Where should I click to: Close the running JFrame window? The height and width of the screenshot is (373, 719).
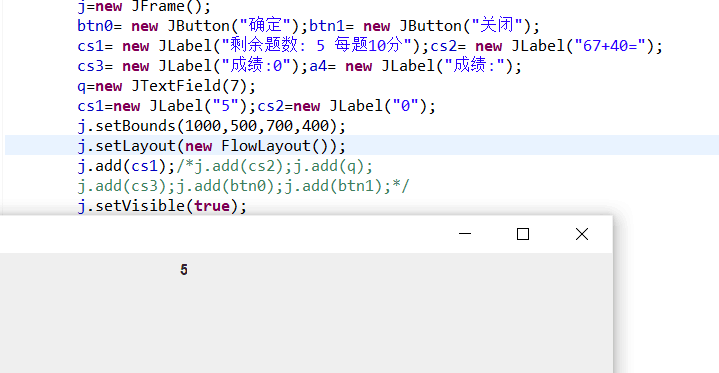pyautogui.click(x=581, y=234)
